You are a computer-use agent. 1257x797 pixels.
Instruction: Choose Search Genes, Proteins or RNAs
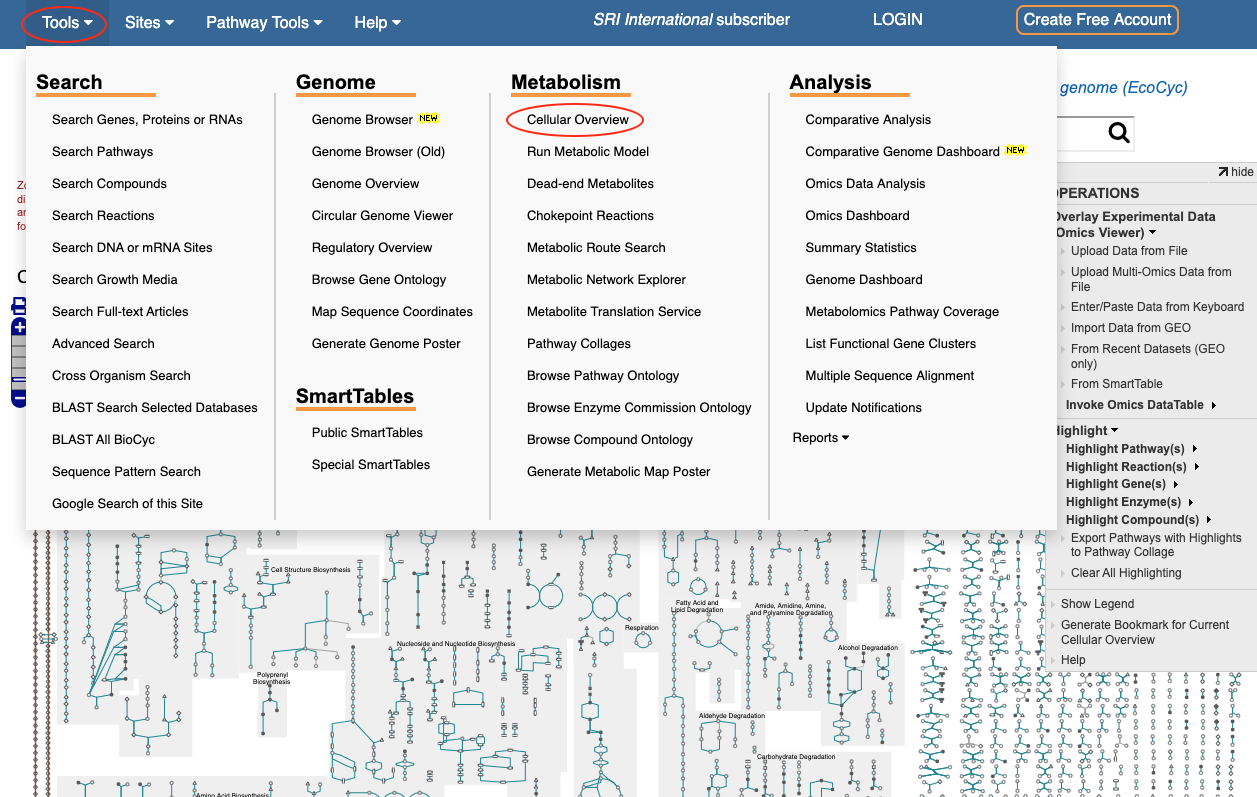coord(147,120)
